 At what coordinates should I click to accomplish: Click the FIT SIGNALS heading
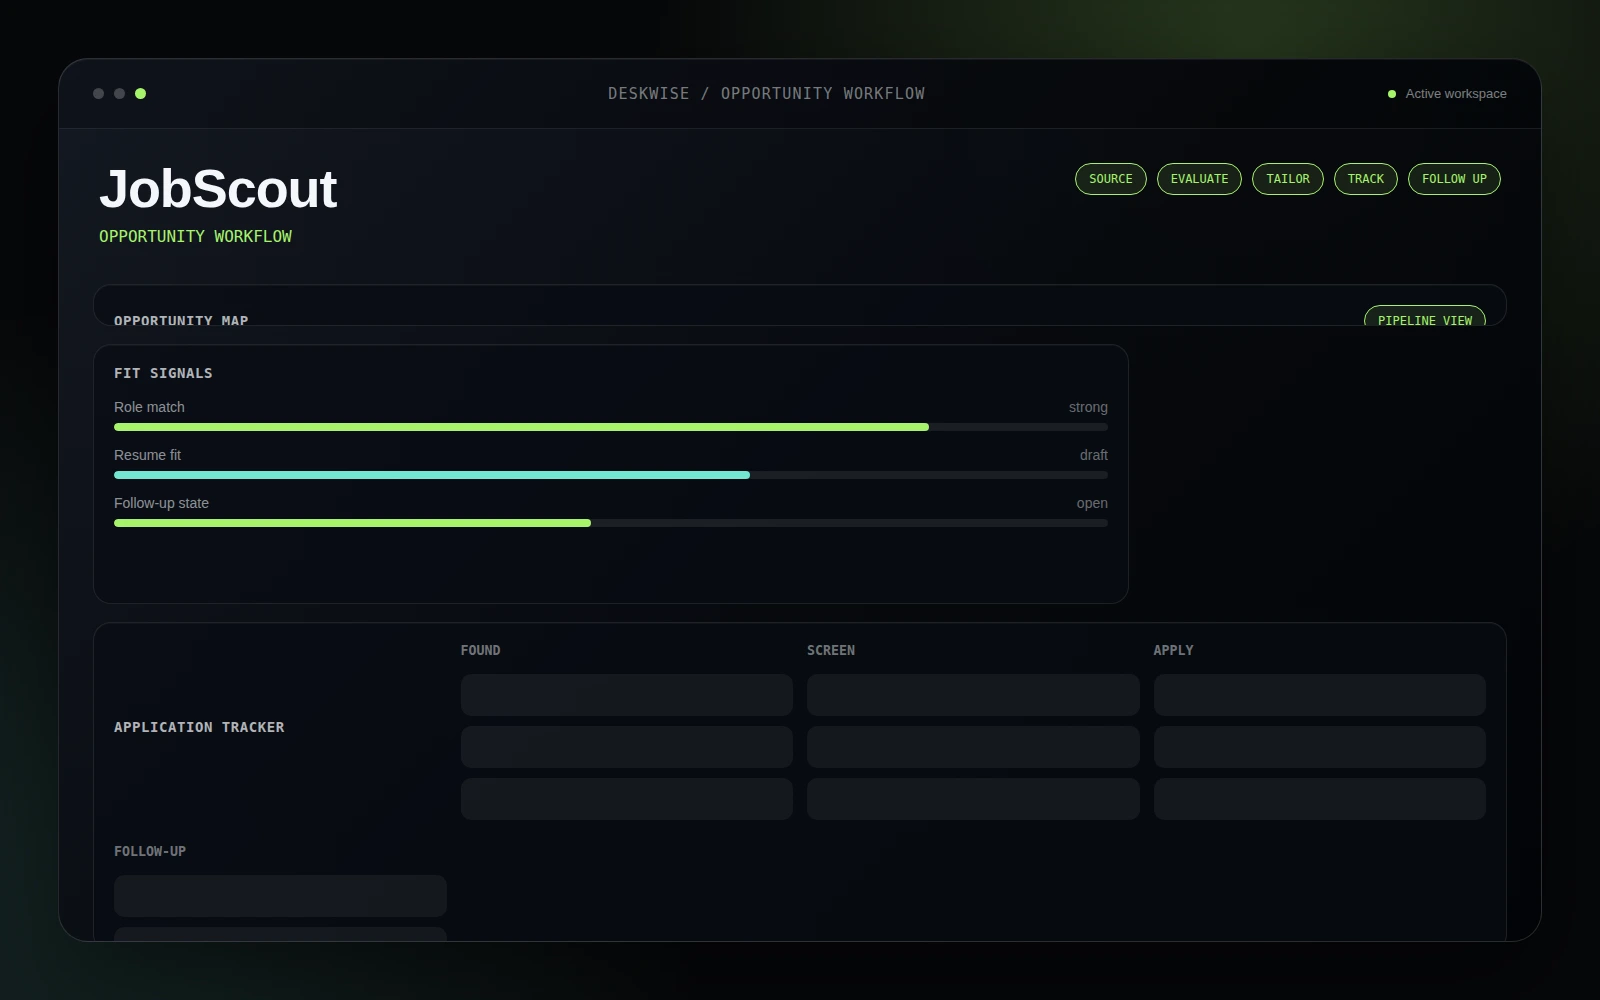coord(163,373)
